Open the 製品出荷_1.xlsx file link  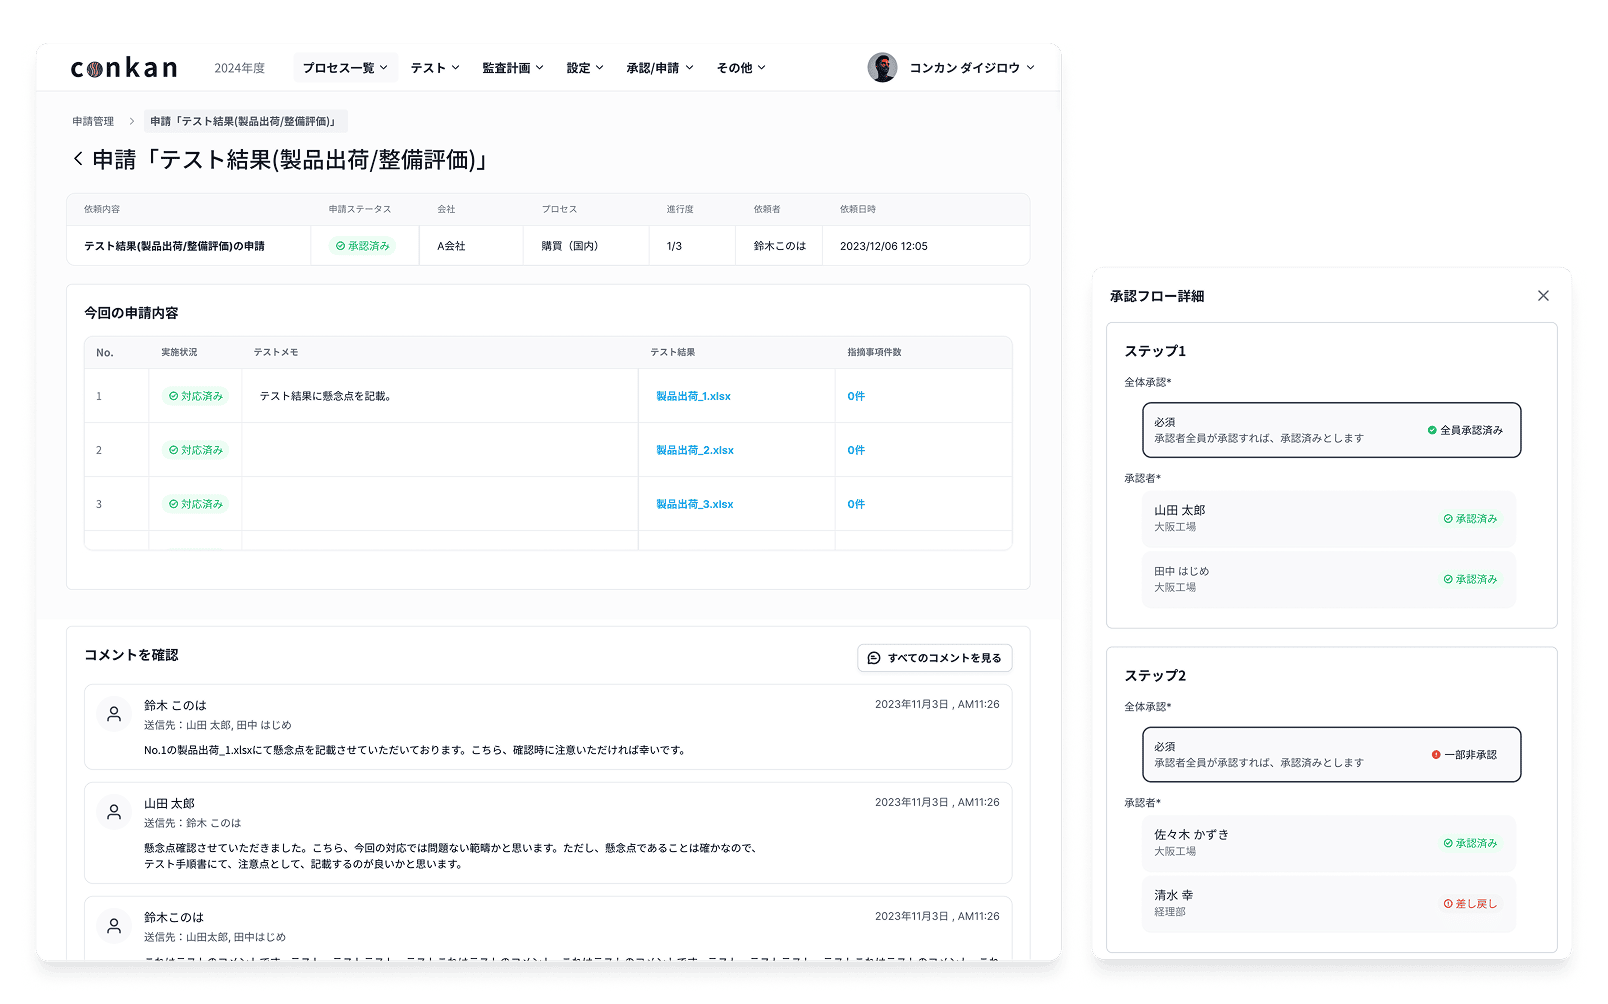coord(693,397)
